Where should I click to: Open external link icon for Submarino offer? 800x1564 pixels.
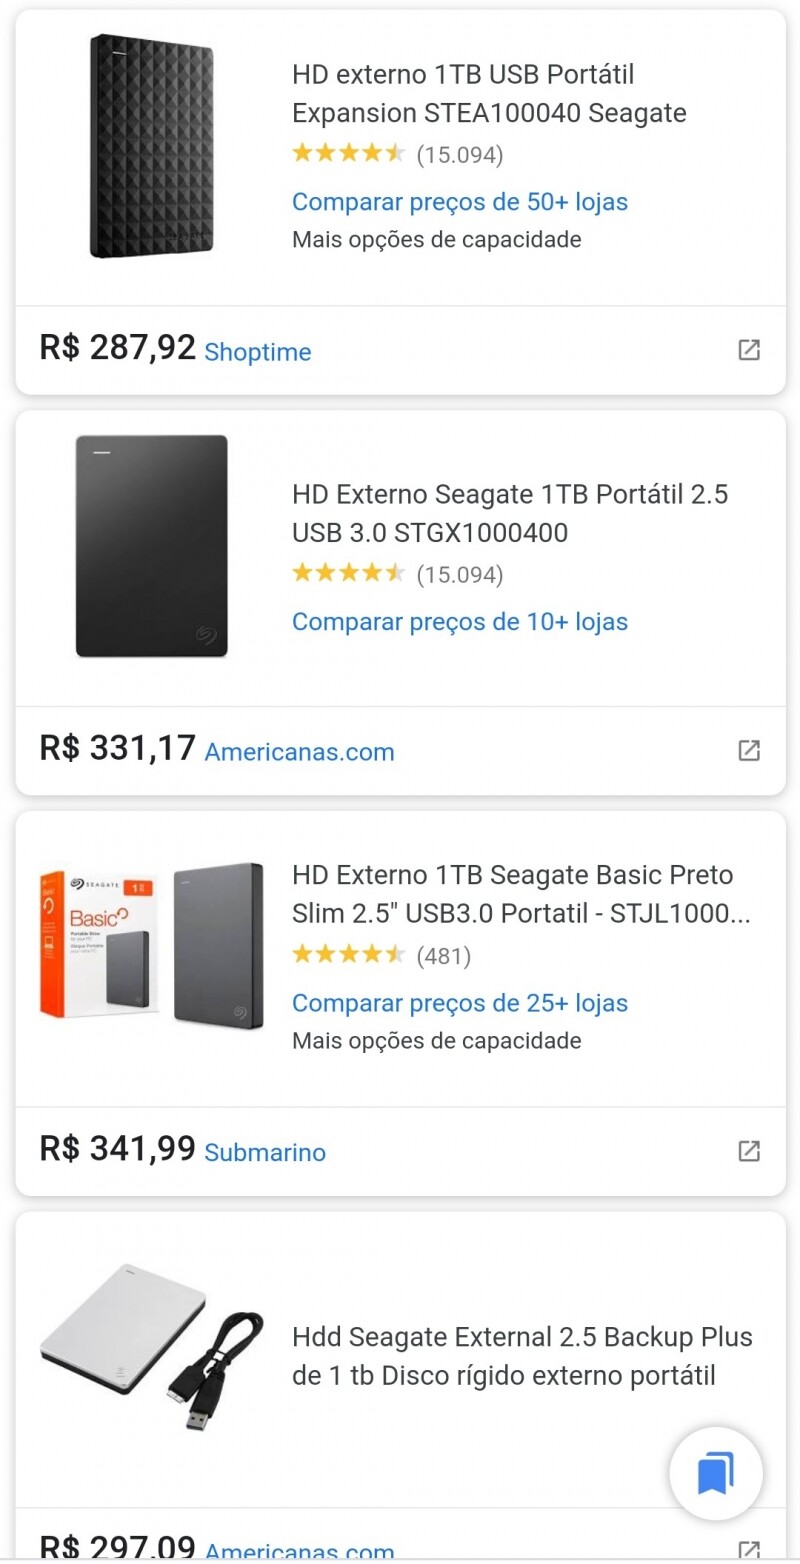748,1151
